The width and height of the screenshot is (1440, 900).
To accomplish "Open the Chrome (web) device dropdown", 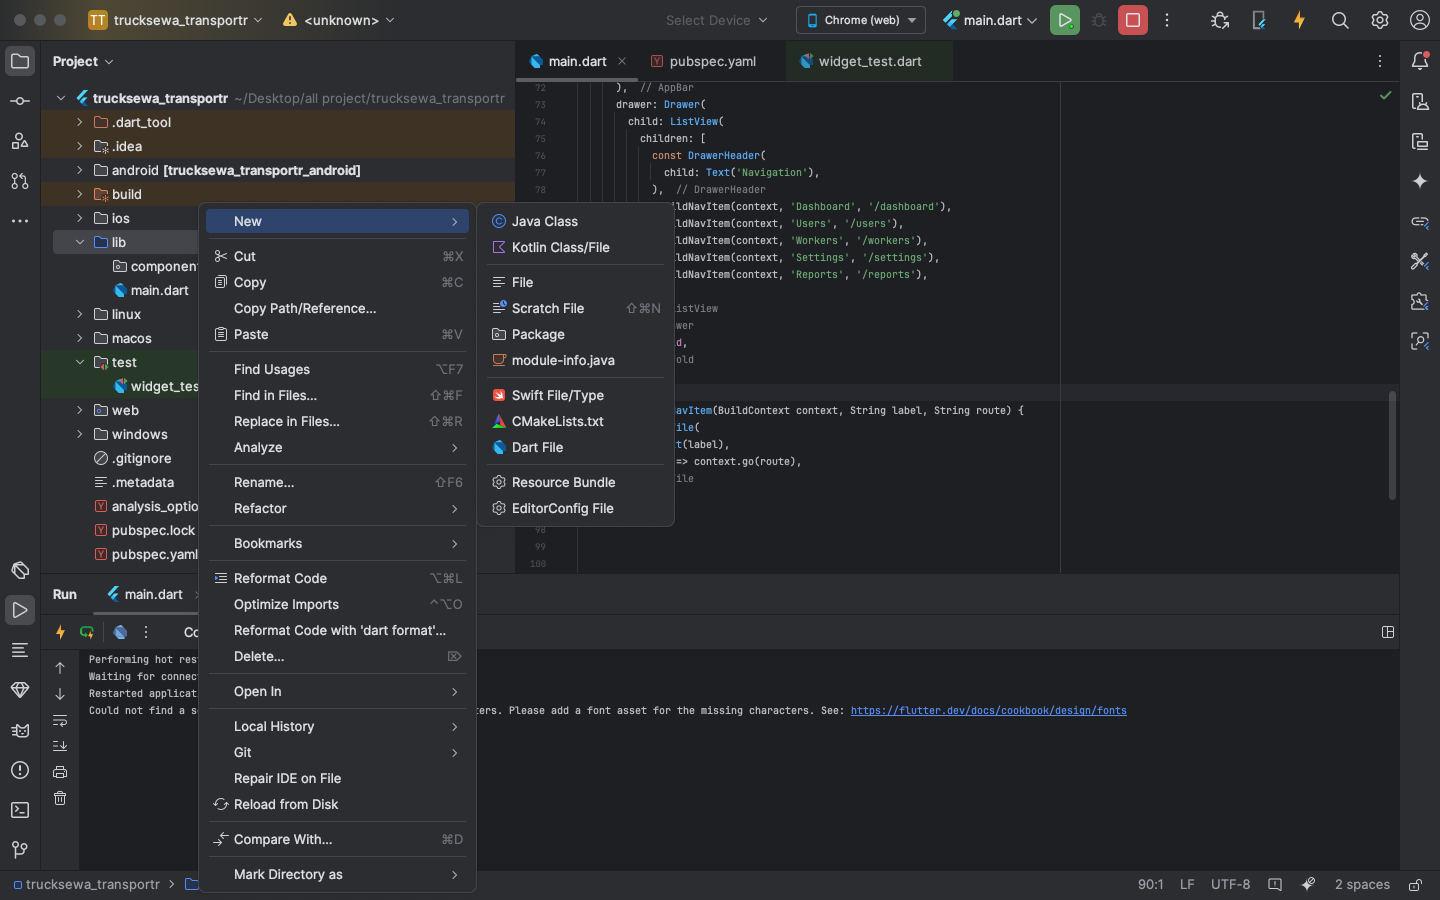I will click(x=861, y=20).
